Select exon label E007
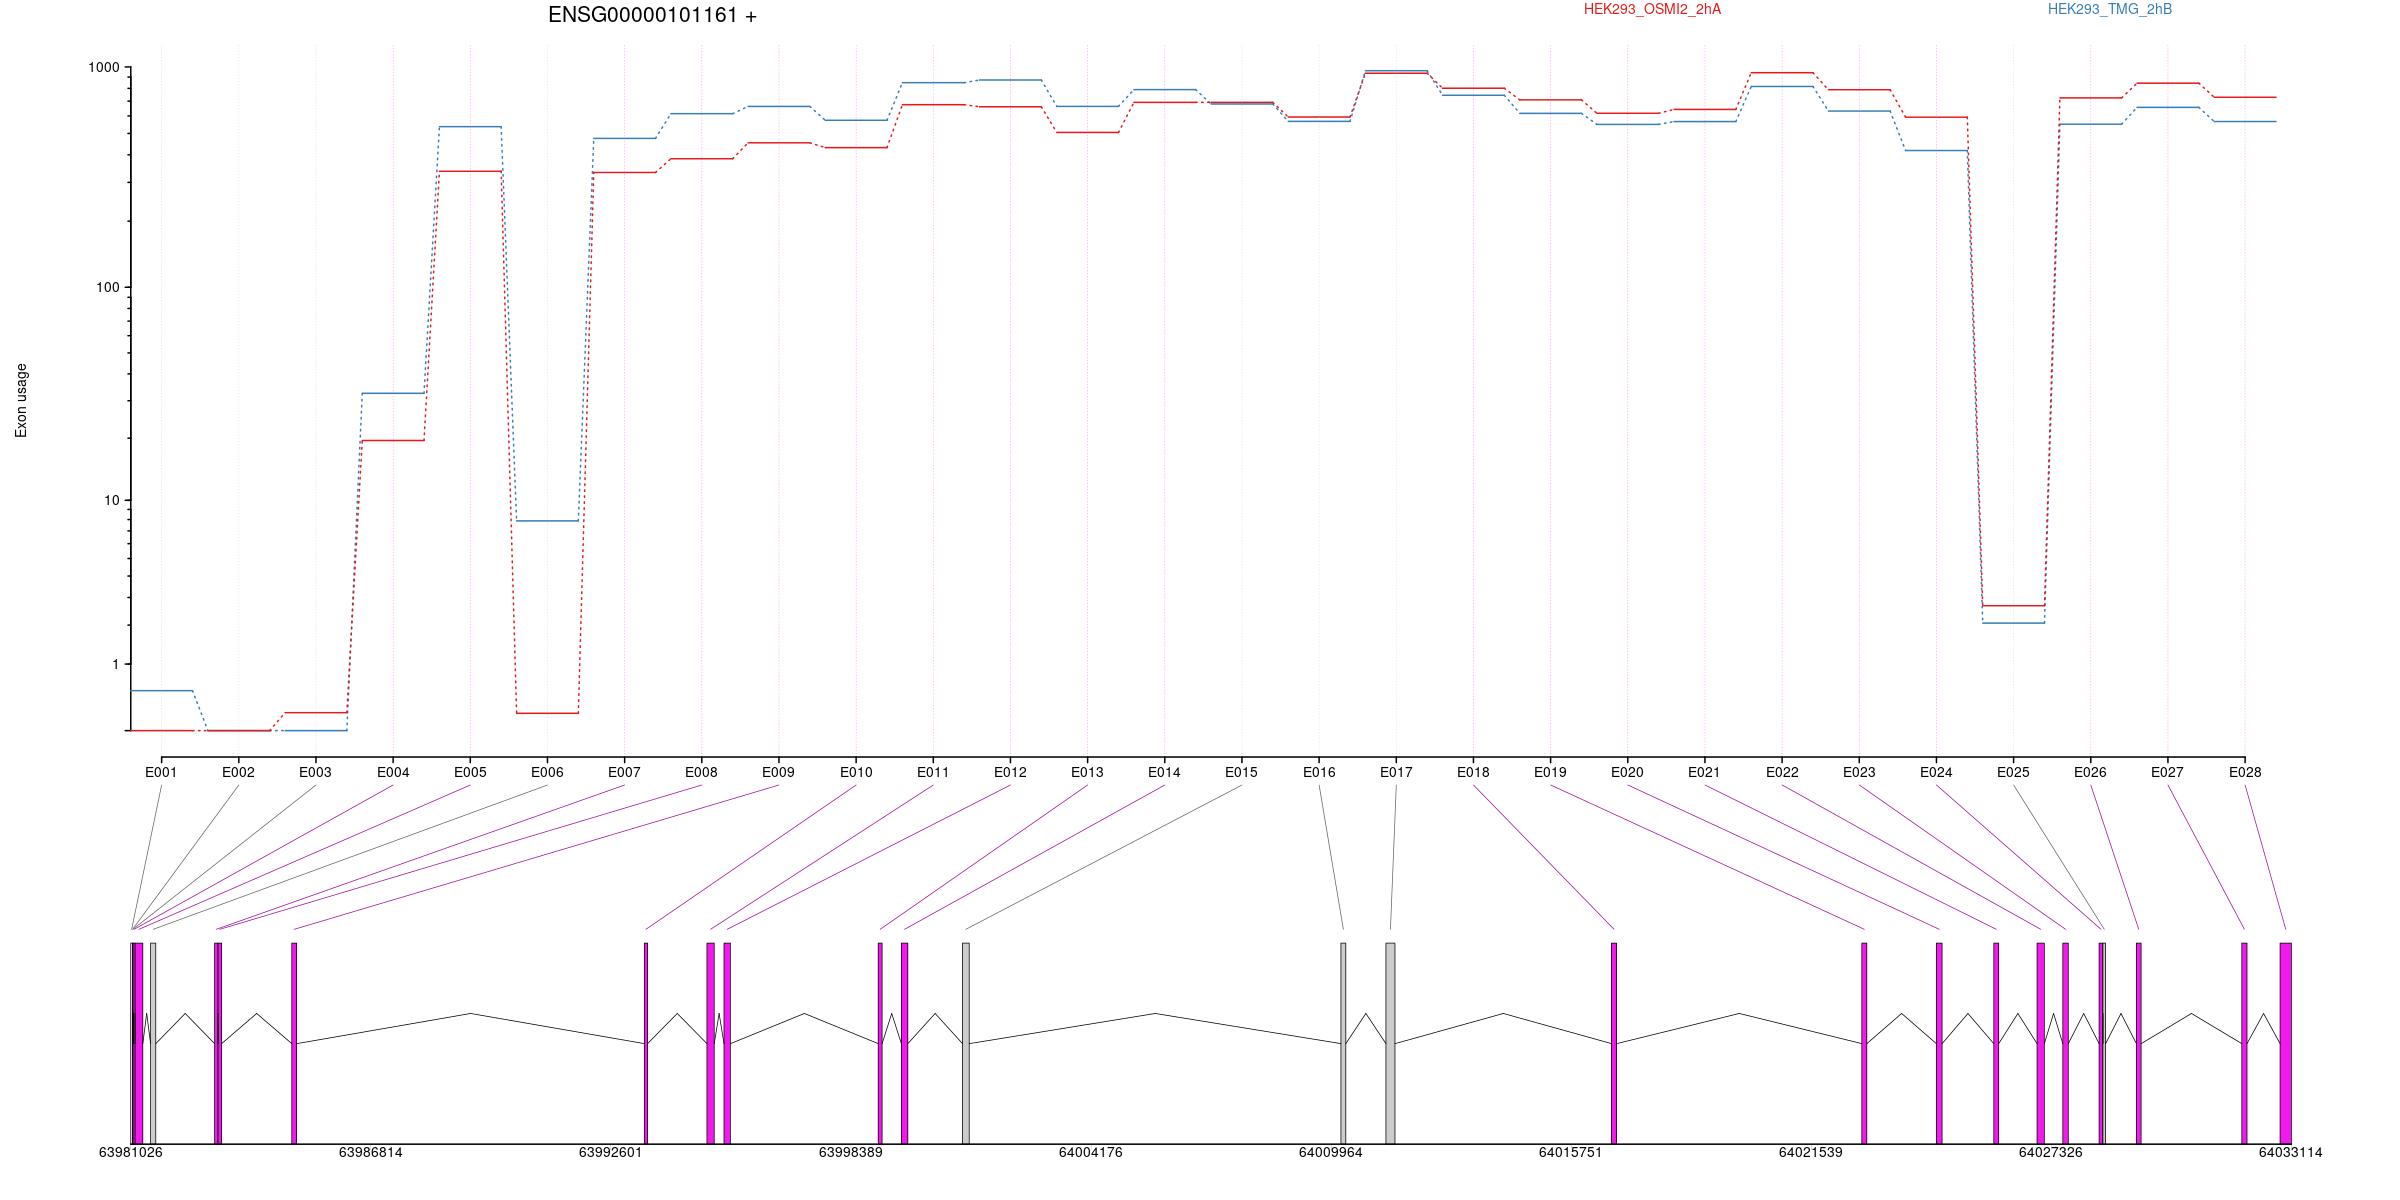The image size is (2400, 1200). 624,772
